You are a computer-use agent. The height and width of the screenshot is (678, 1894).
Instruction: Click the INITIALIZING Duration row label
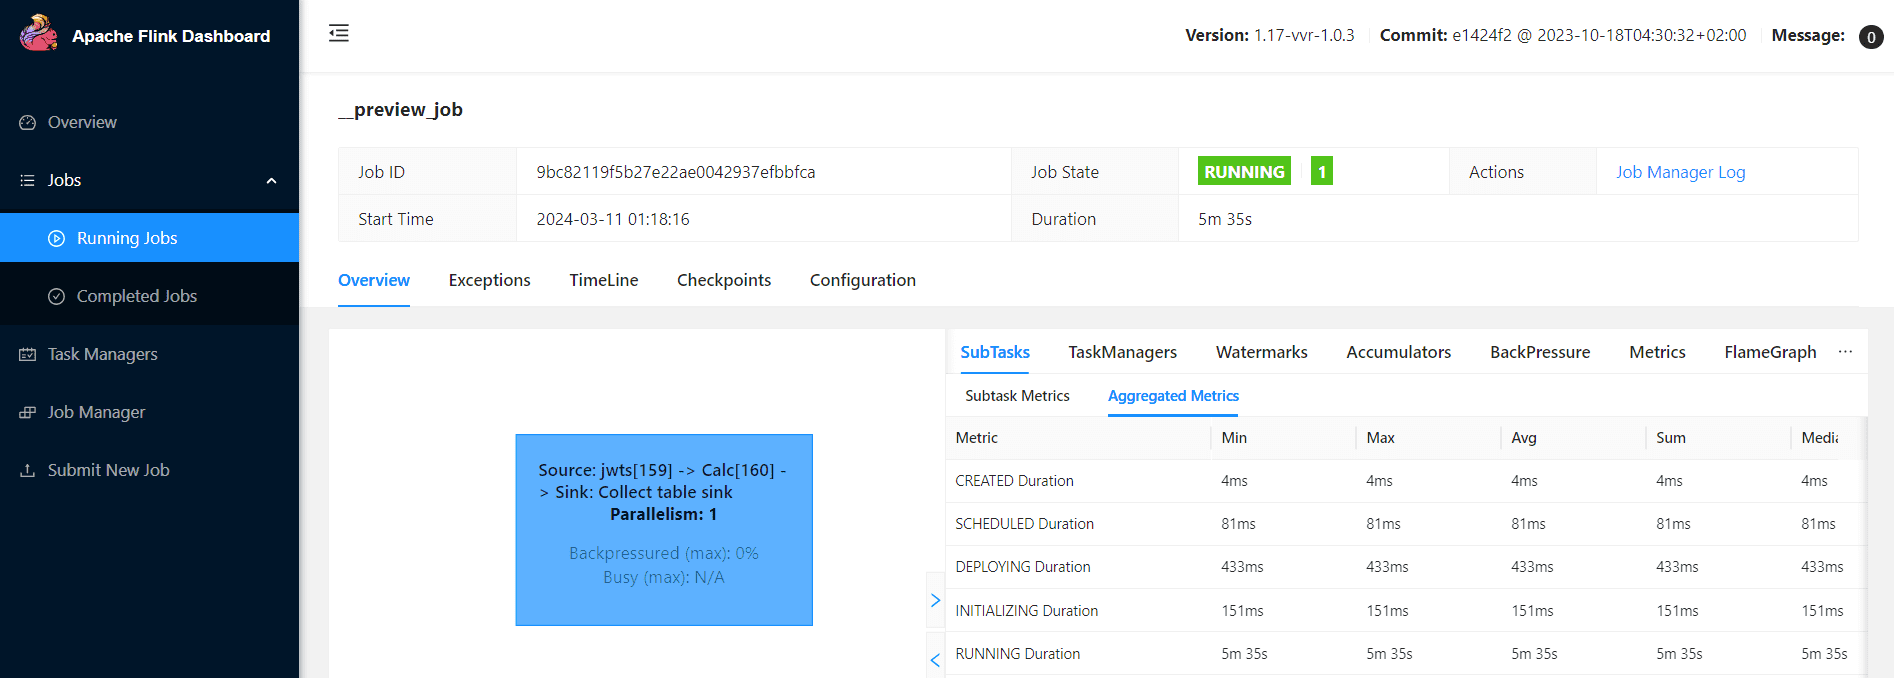tap(1026, 611)
